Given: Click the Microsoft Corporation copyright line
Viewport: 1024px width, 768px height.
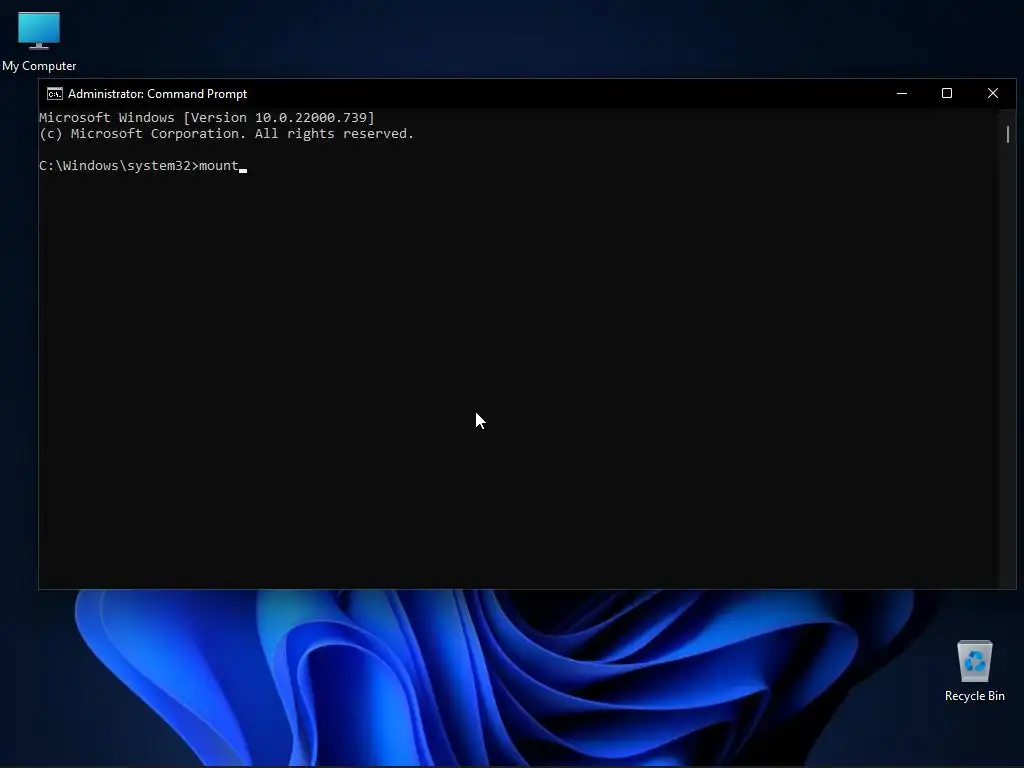Looking at the screenshot, I should click(227, 134).
